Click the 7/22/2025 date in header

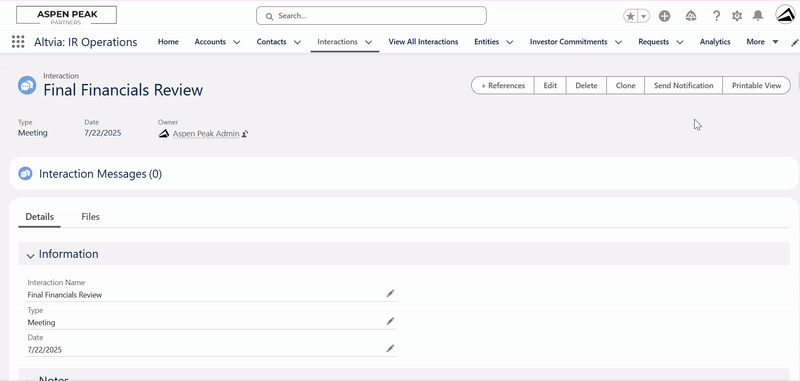point(103,133)
